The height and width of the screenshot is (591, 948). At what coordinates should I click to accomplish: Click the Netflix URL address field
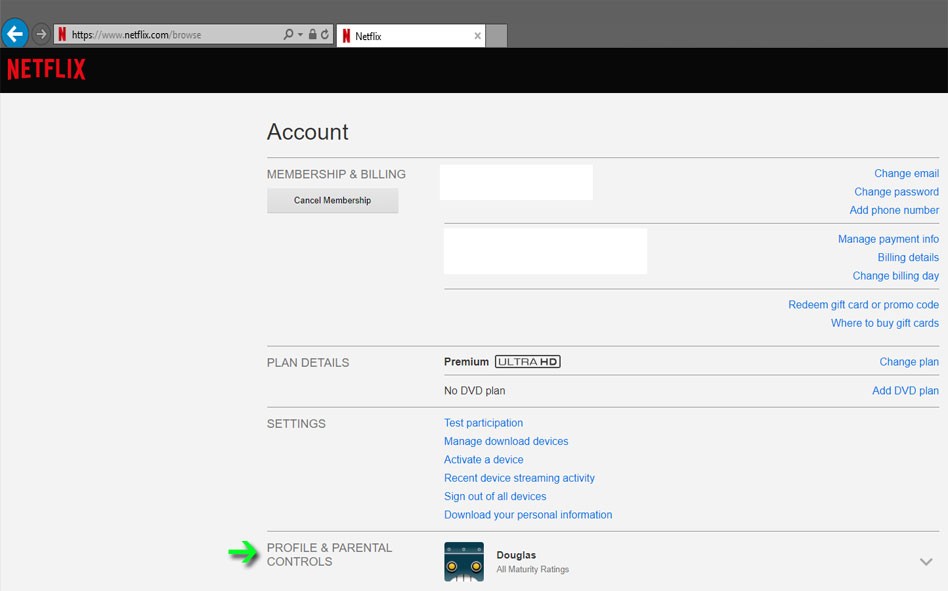[x=170, y=35]
